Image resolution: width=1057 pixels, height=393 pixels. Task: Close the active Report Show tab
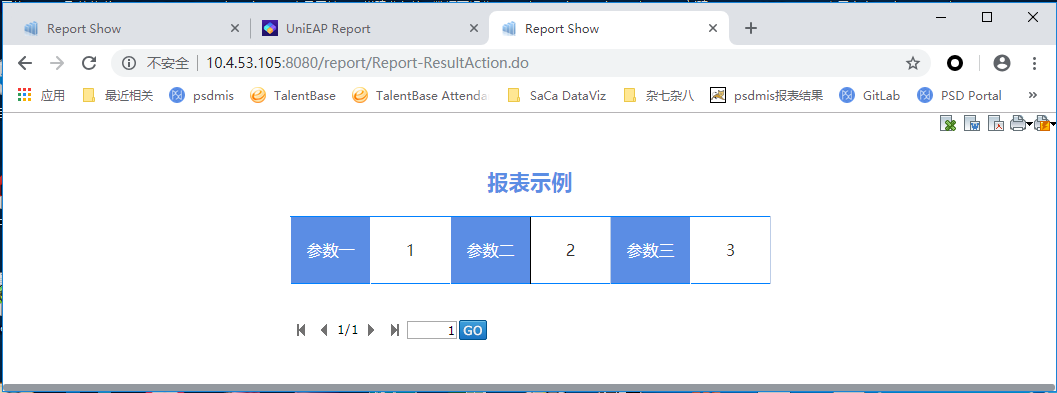pos(713,28)
